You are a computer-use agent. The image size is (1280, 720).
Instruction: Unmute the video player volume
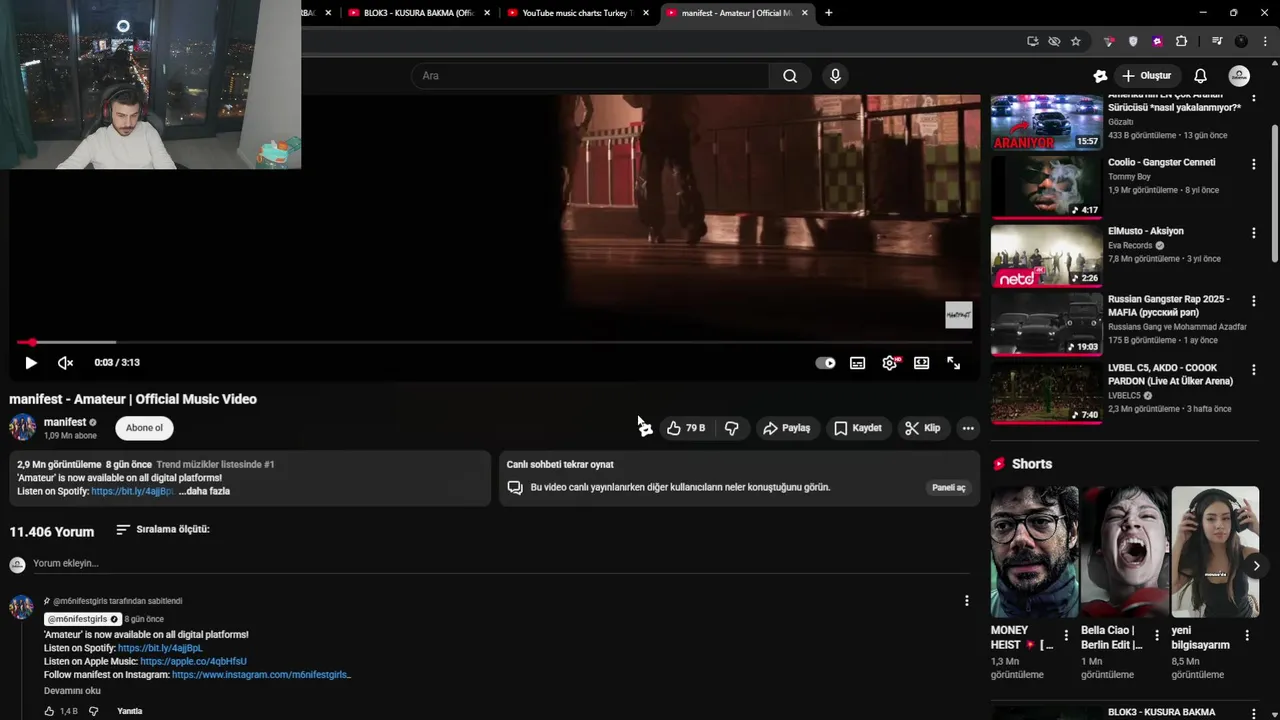point(65,363)
